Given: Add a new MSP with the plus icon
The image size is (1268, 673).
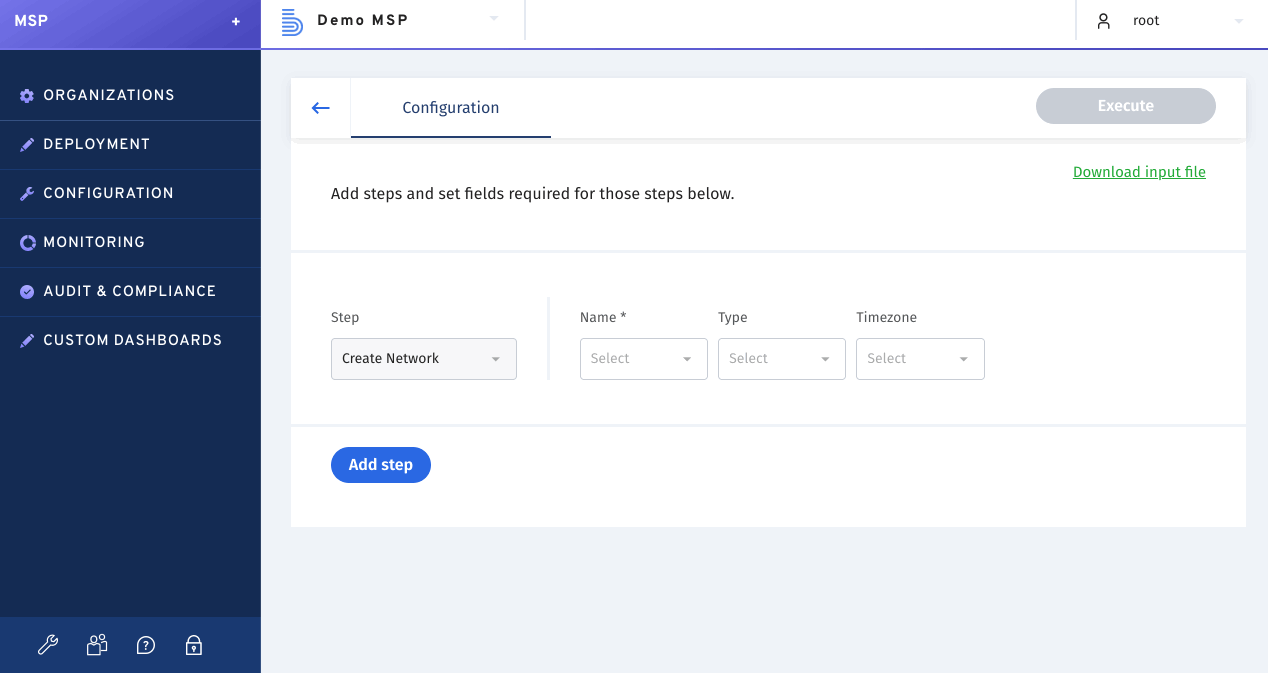Looking at the screenshot, I should tap(236, 20).
